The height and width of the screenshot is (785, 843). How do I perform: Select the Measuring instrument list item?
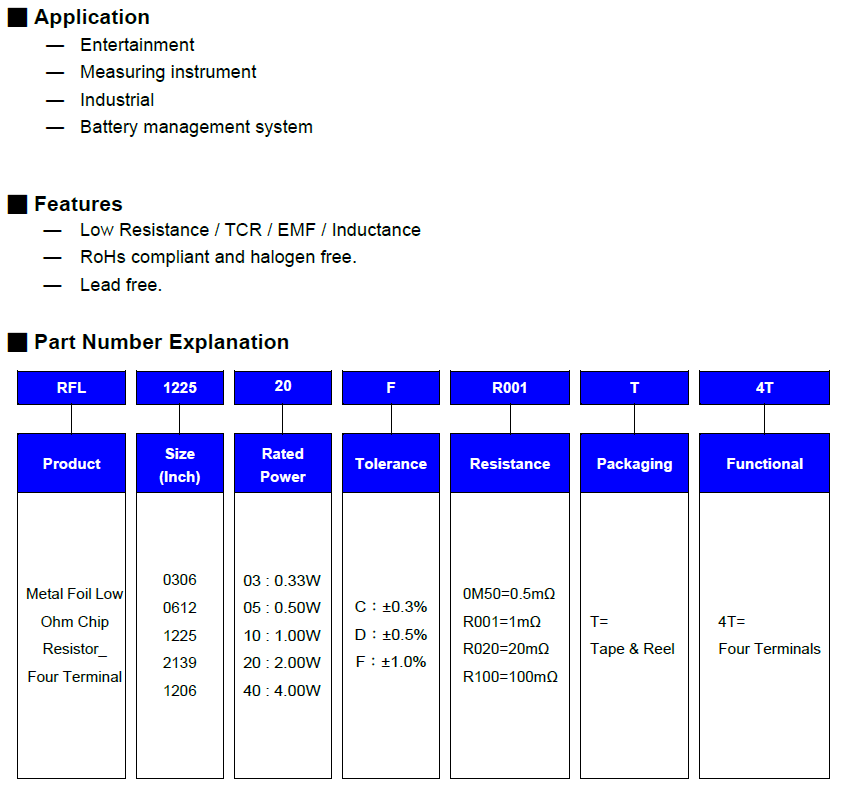point(168,72)
